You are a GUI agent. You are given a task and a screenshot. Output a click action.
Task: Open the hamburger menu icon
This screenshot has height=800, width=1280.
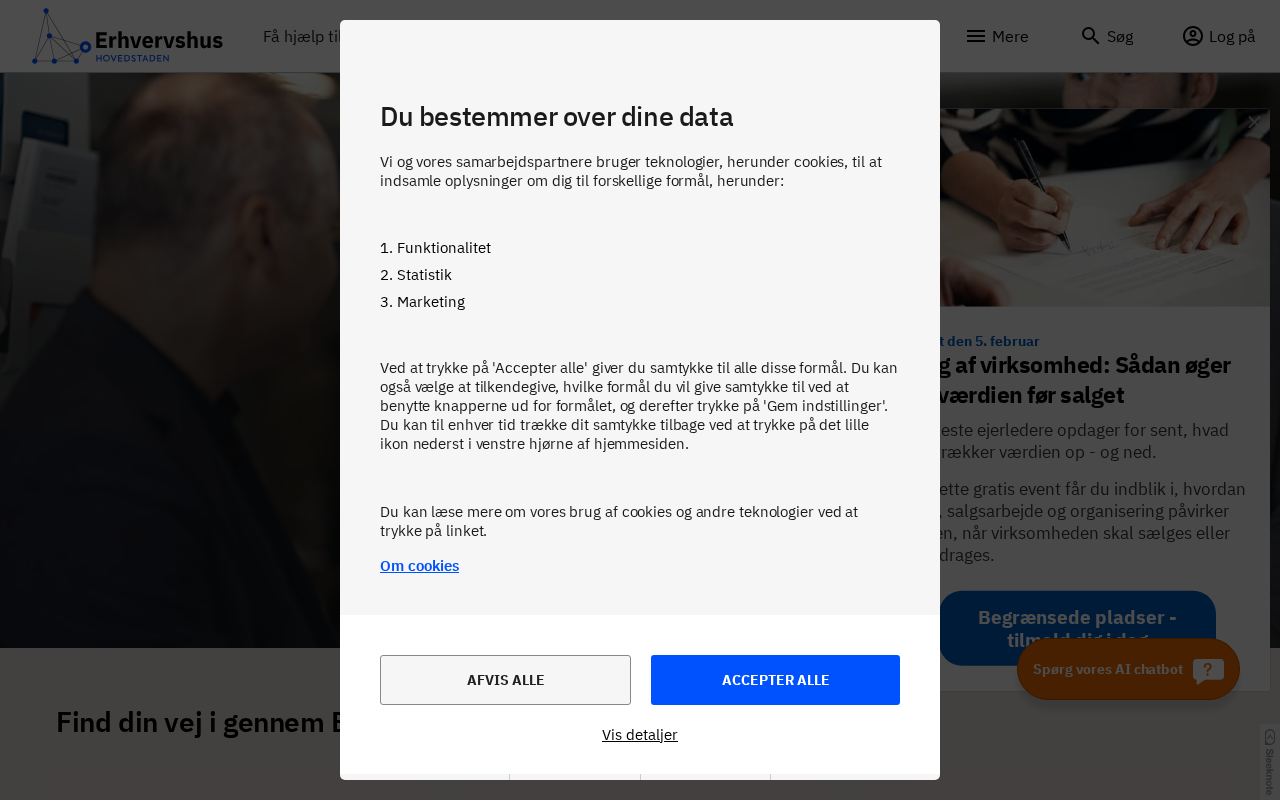pyautogui.click(x=976, y=36)
